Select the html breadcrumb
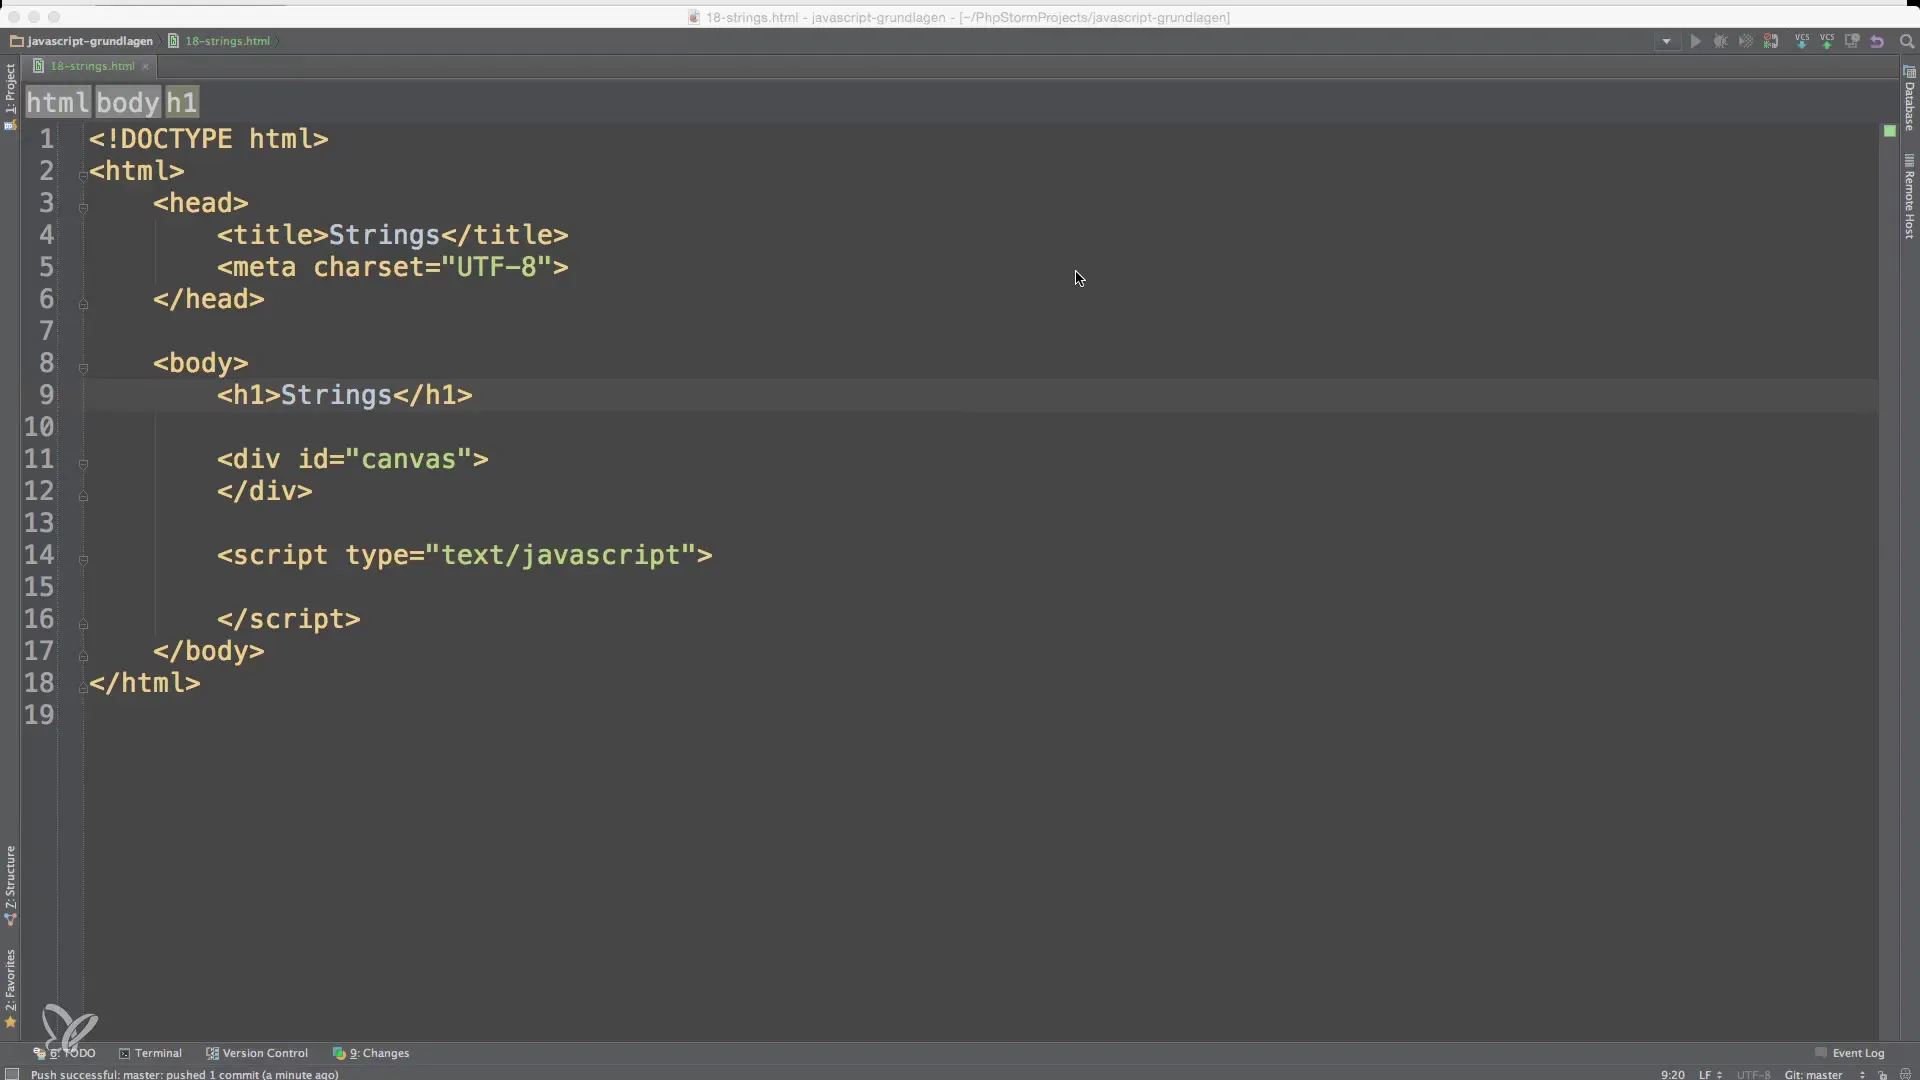This screenshot has height=1080, width=1920. click(58, 102)
